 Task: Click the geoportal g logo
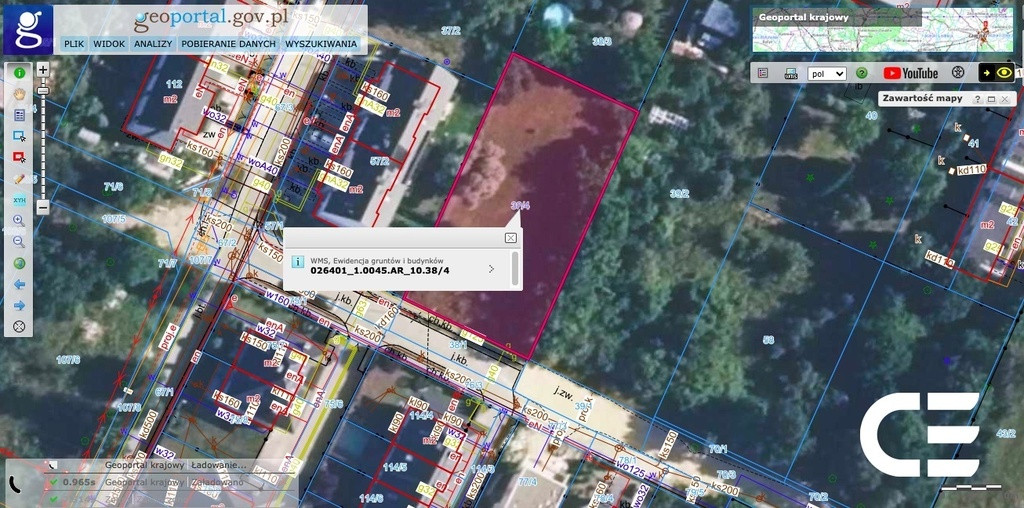point(27,30)
